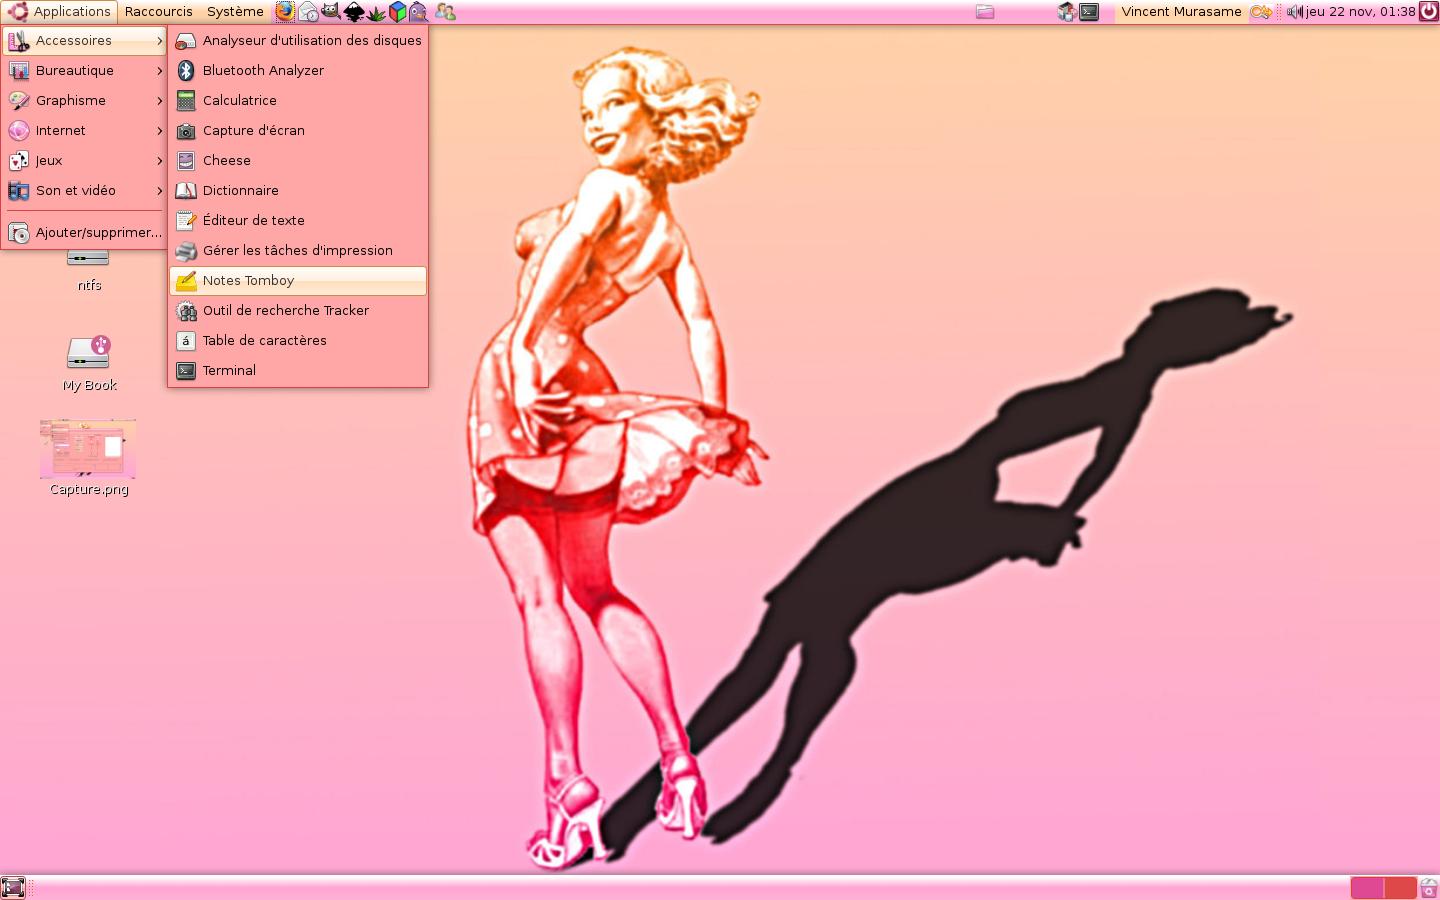Expand the Graphisme submenu
Viewport: 1440px width, 900px height.
pyautogui.click(x=85, y=101)
